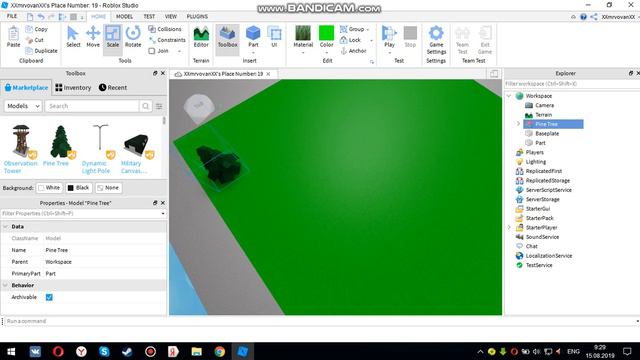The width and height of the screenshot is (640, 360).
Task: Toggle the Archivable checkbox
Action: pos(49,297)
